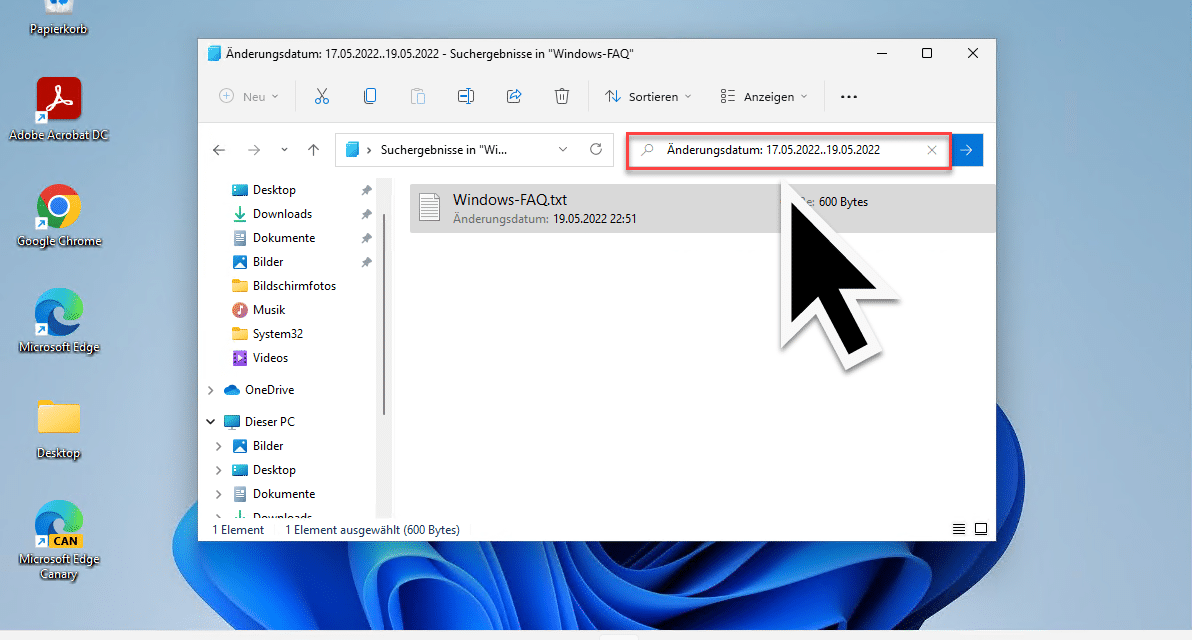Unpin Desktop via its pin icon
The image size is (1192, 640).
click(x=366, y=190)
